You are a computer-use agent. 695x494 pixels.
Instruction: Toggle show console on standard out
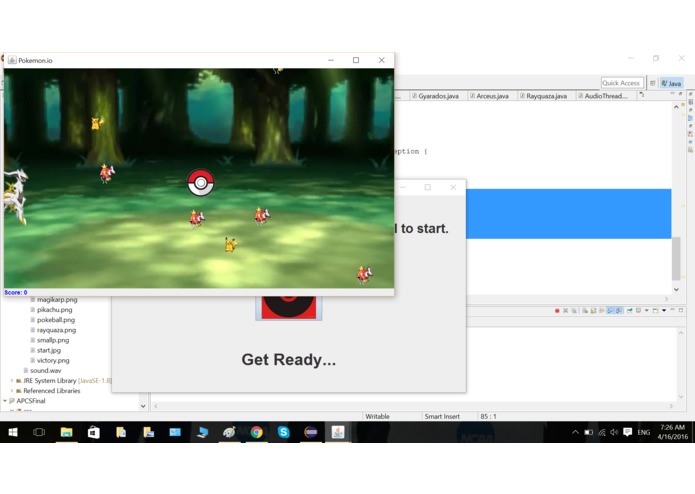(x=610, y=311)
